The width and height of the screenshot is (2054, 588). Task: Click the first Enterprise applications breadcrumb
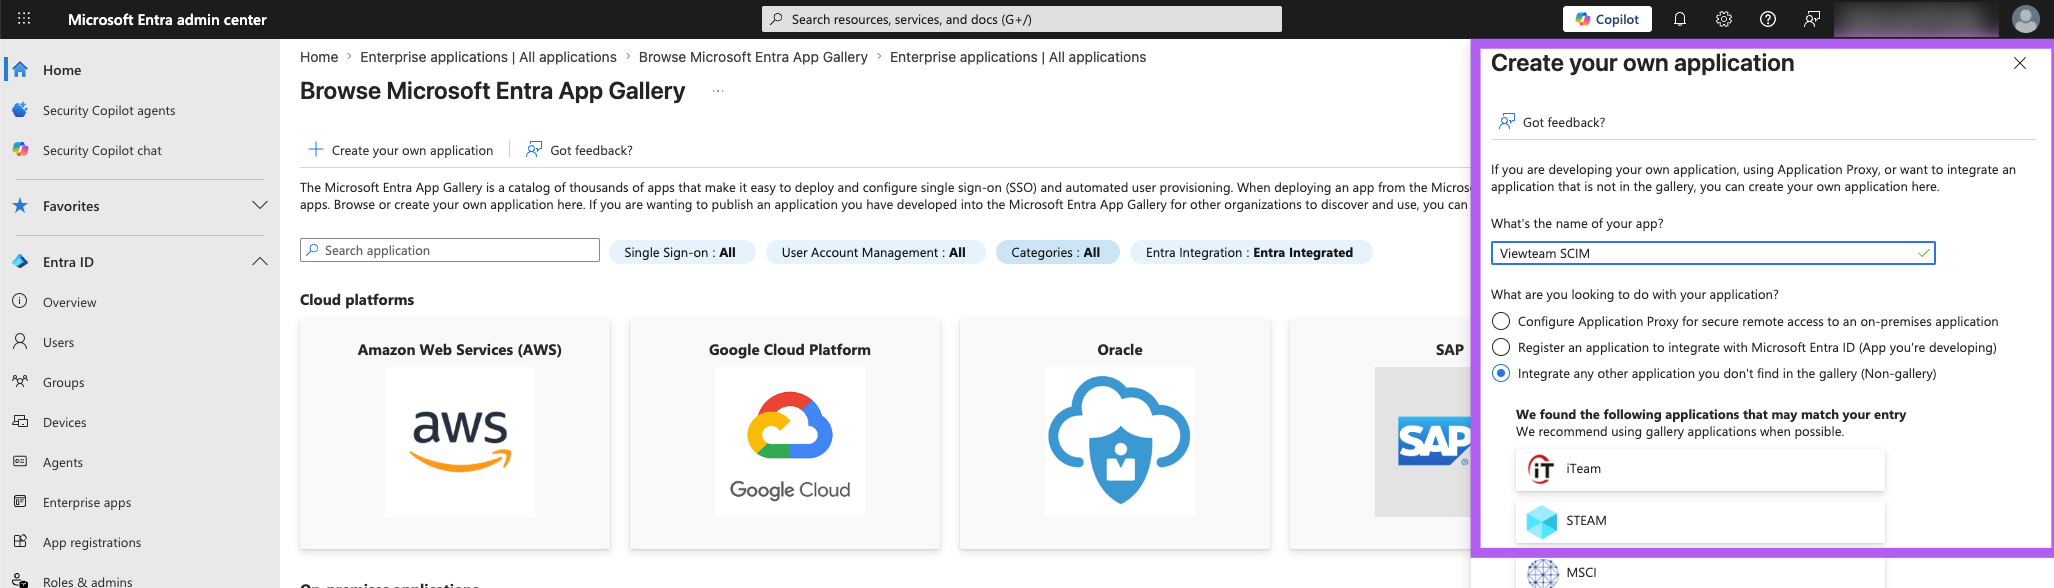coord(488,57)
